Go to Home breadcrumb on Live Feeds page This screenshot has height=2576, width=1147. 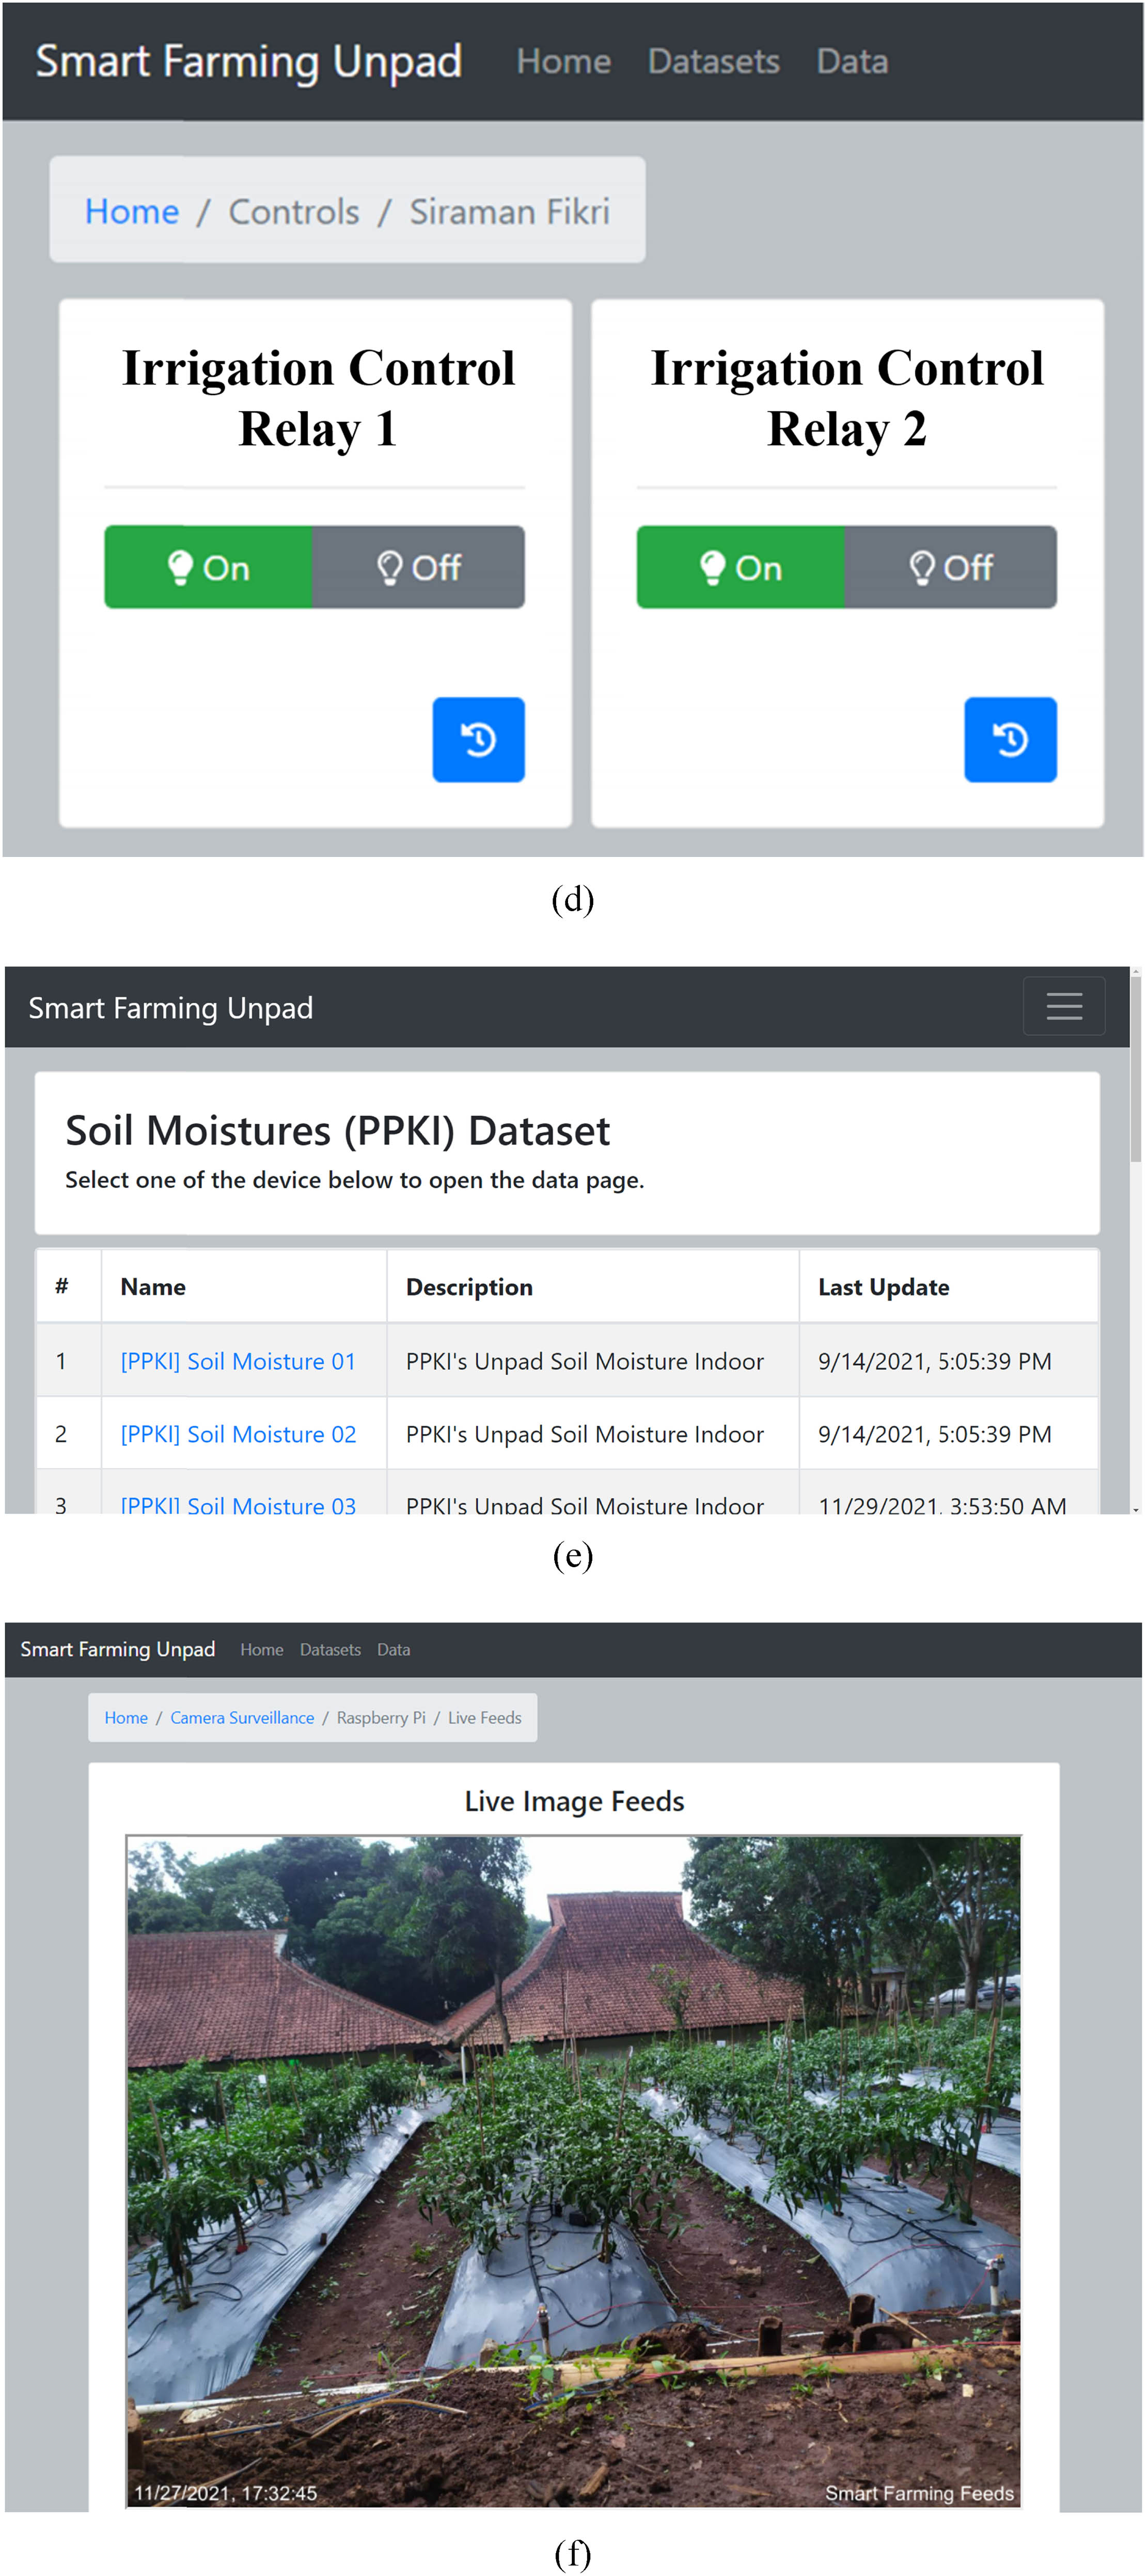(126, 1717)
